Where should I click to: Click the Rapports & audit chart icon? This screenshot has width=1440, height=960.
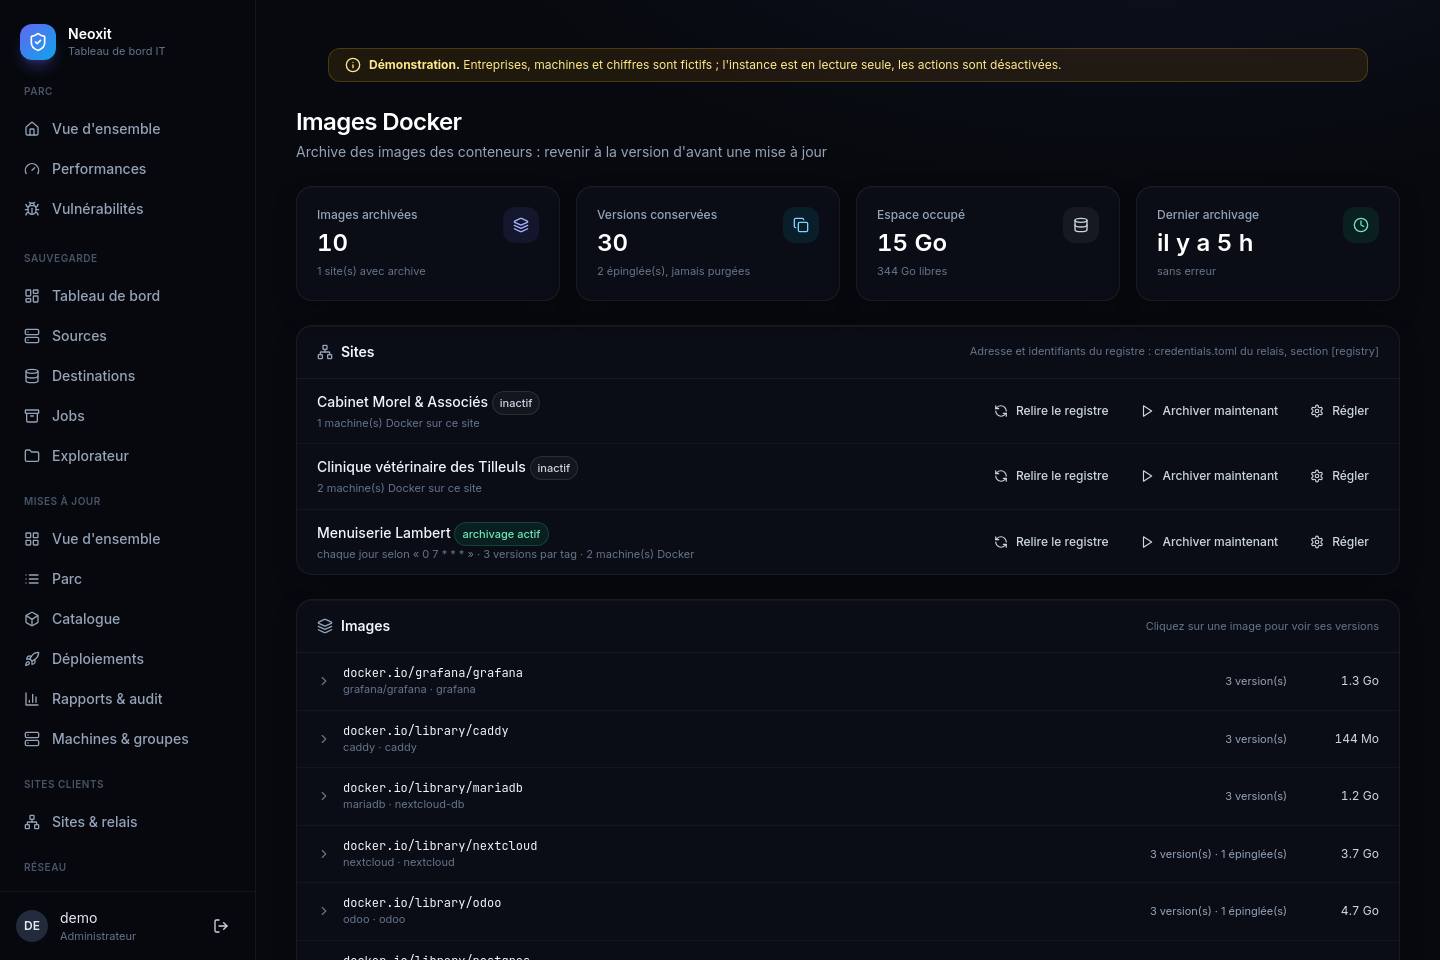[x=32, y=699]
